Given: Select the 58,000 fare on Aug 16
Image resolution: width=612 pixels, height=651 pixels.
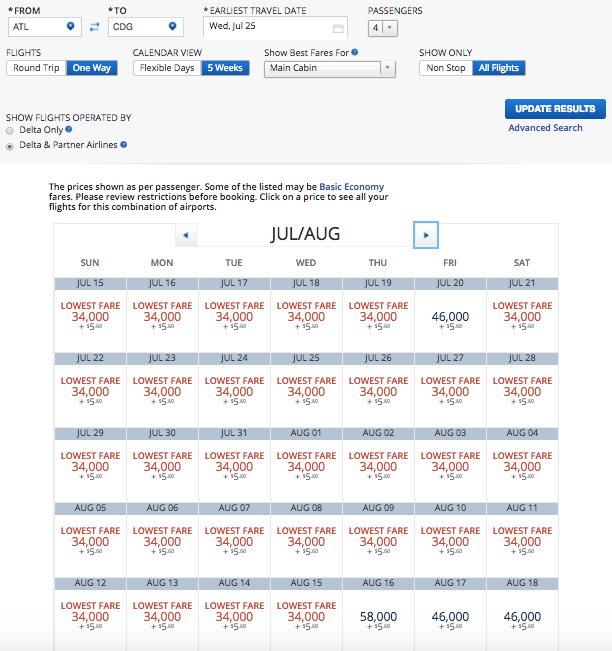Looking at the screenshot, I should pos(378,618).
